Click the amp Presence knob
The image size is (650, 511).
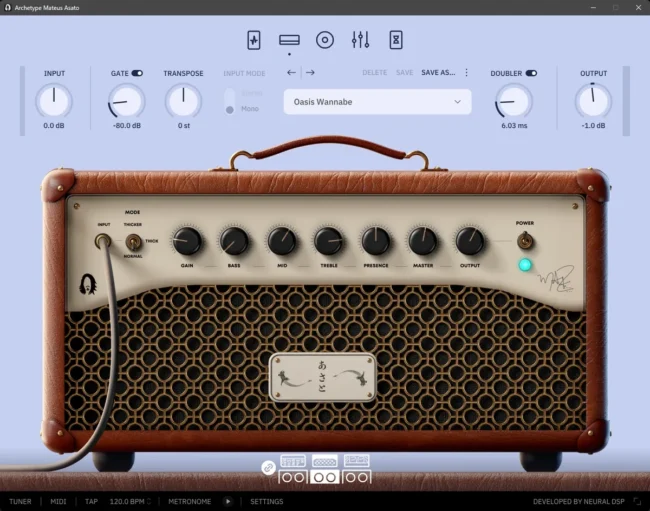(x=376, y=241)
